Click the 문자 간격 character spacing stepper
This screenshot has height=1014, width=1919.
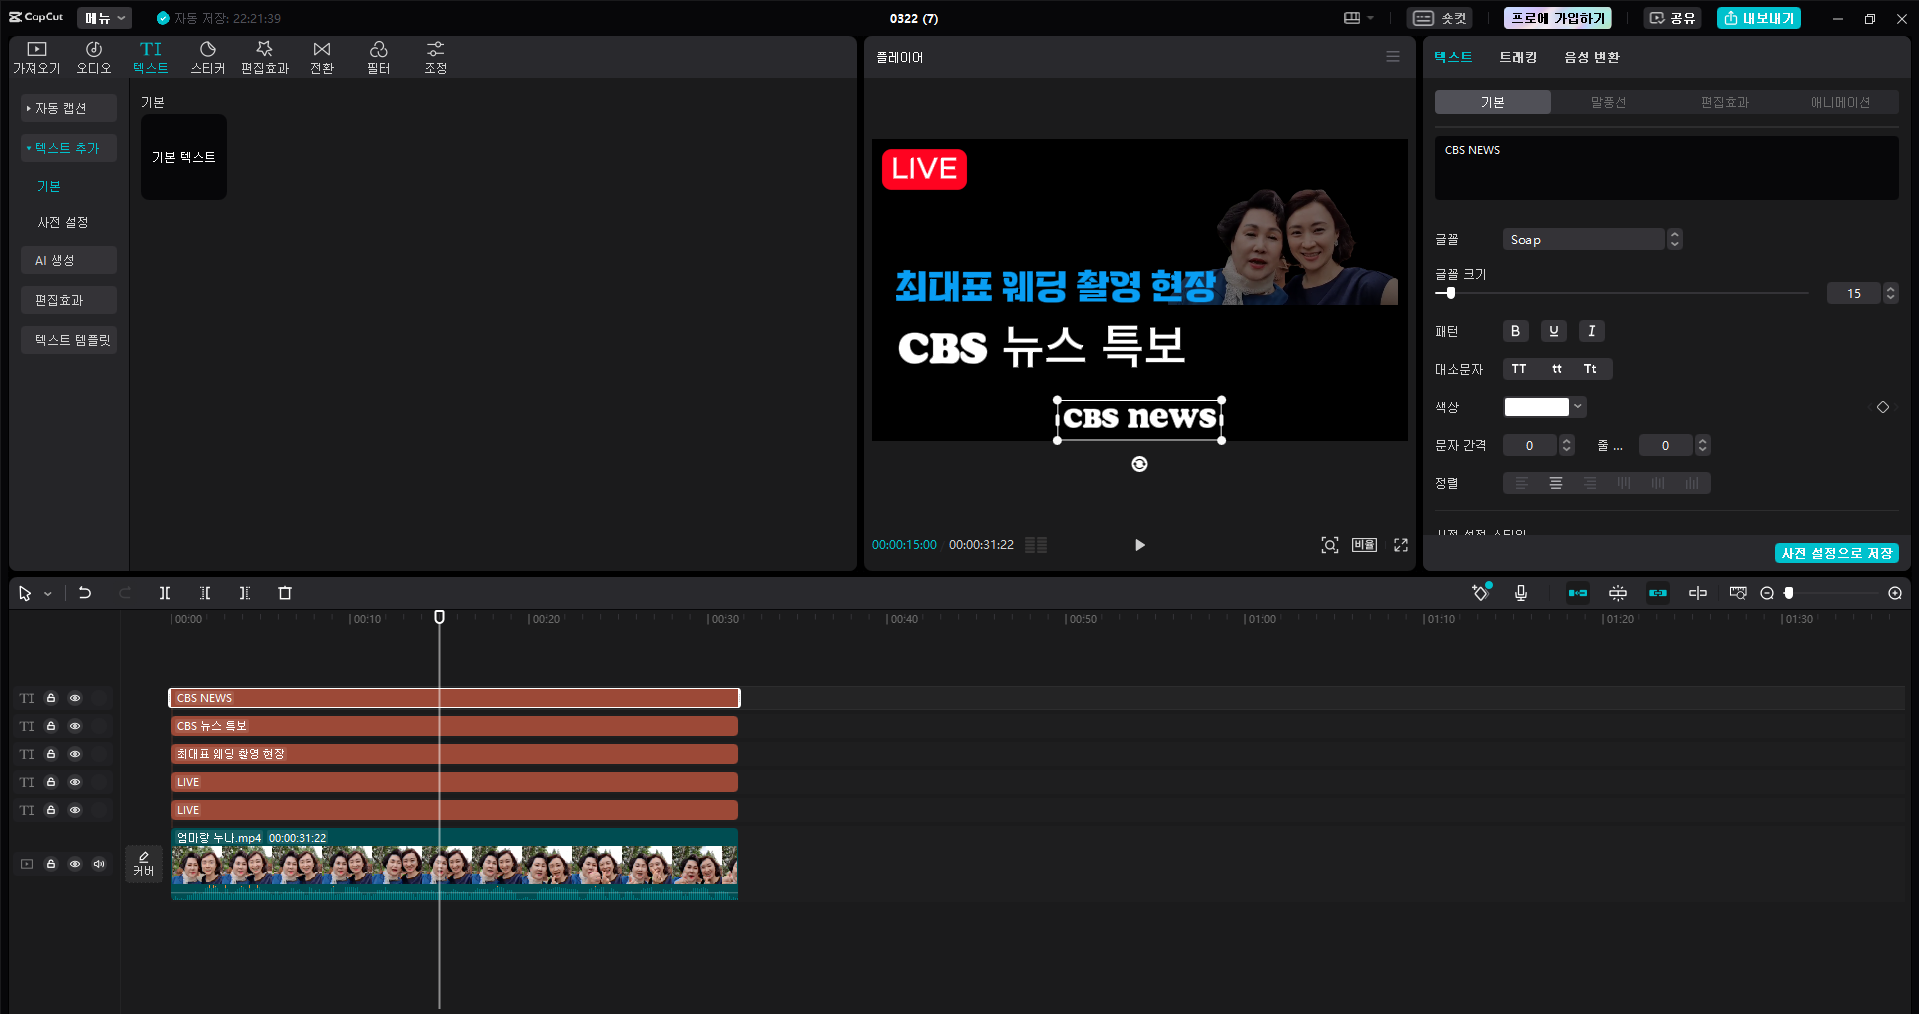pos(1567,445)
